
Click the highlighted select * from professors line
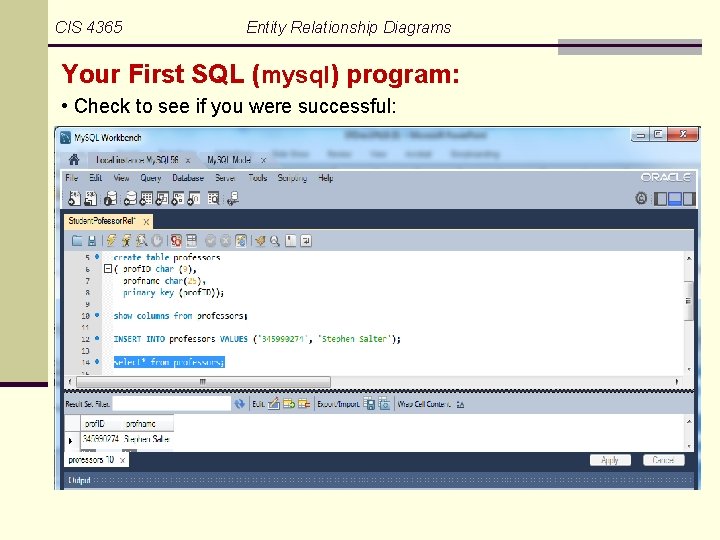(x=169, y=362)
